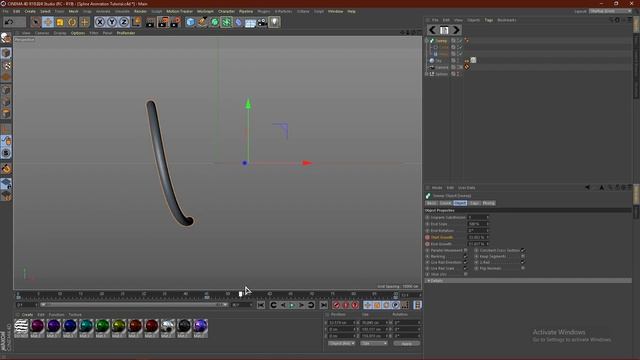Toggle the X axis lock

click(x=100, y=22)
